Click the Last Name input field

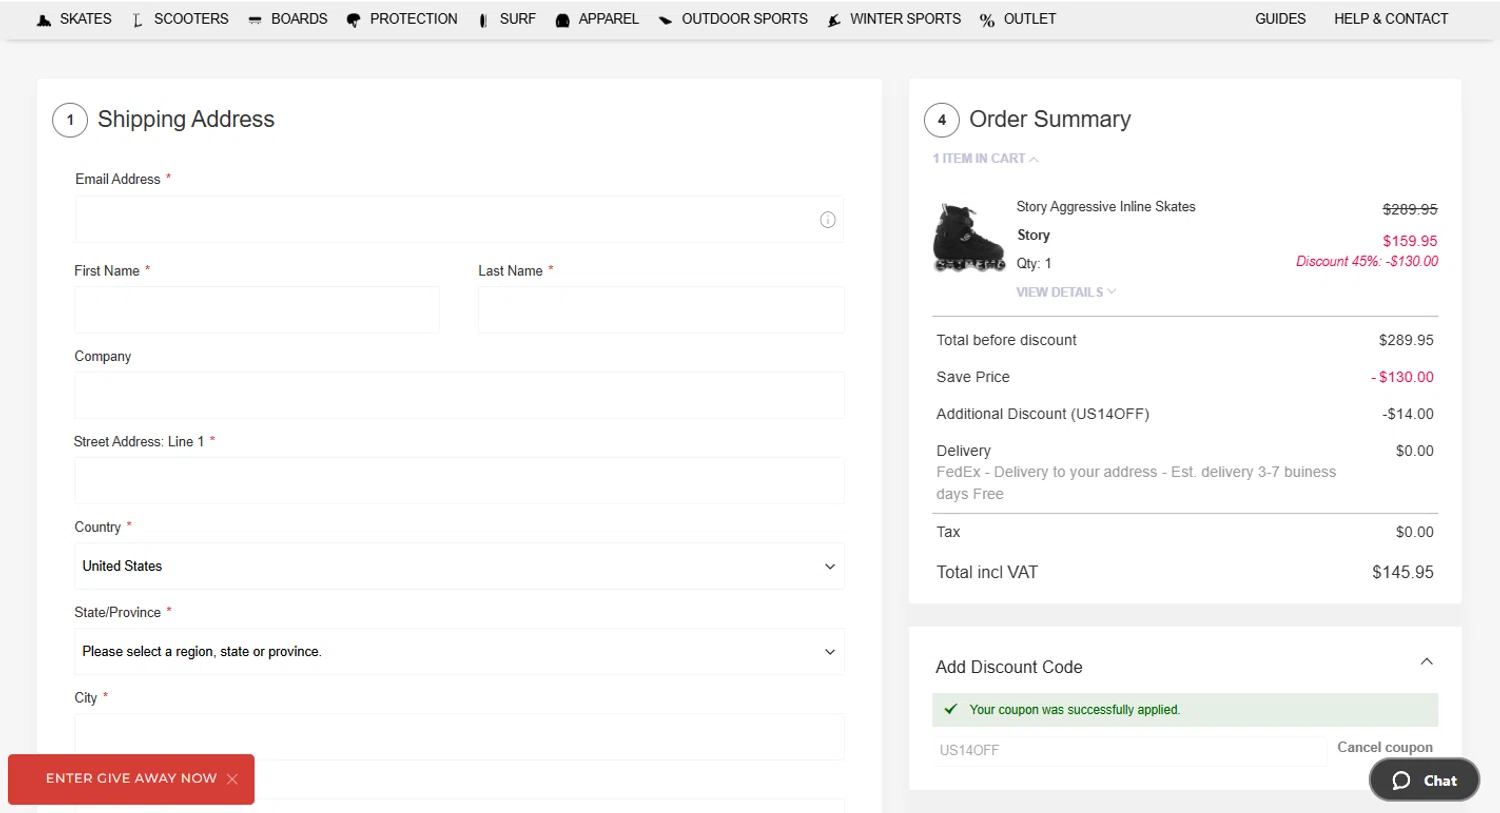[661, 310]
